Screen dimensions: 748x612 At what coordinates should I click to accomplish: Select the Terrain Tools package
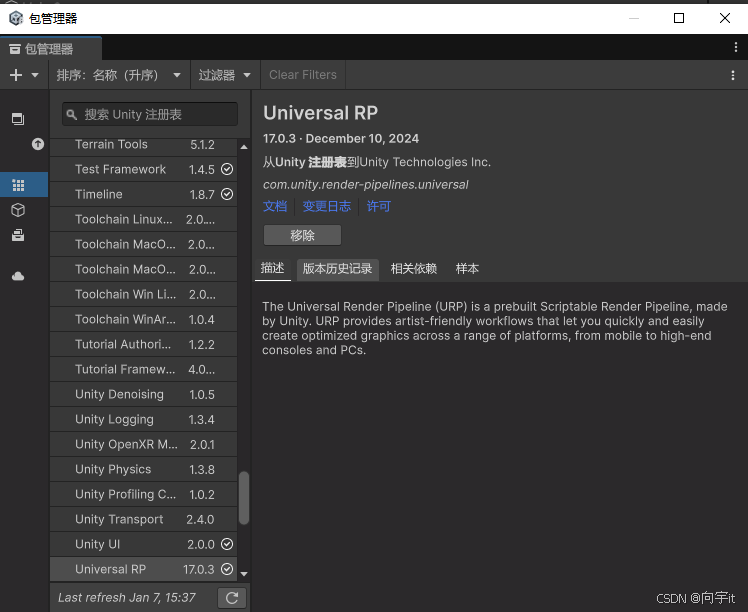coord(144,145)
